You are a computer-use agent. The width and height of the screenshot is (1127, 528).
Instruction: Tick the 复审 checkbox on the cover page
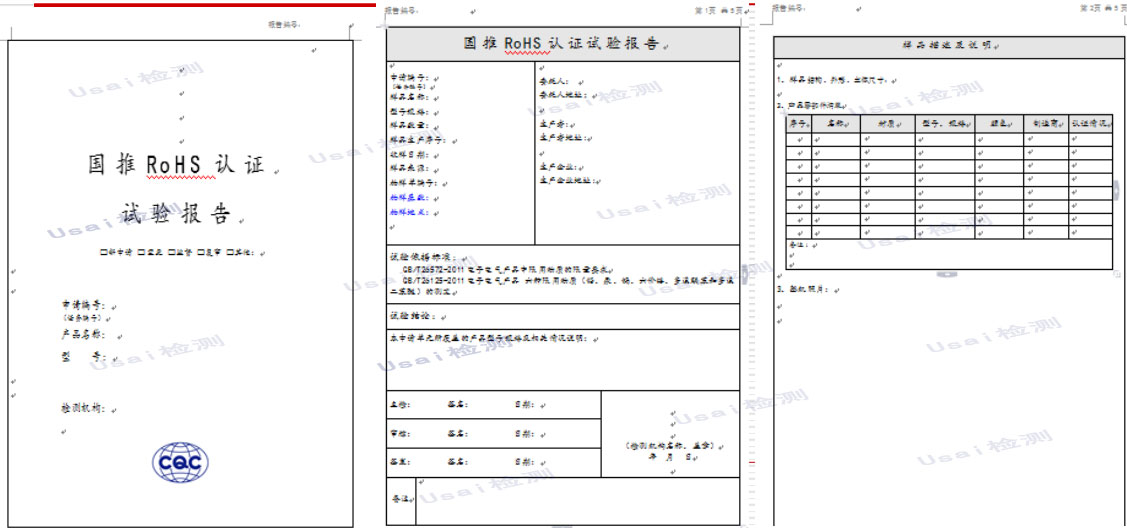pos(201,252)
